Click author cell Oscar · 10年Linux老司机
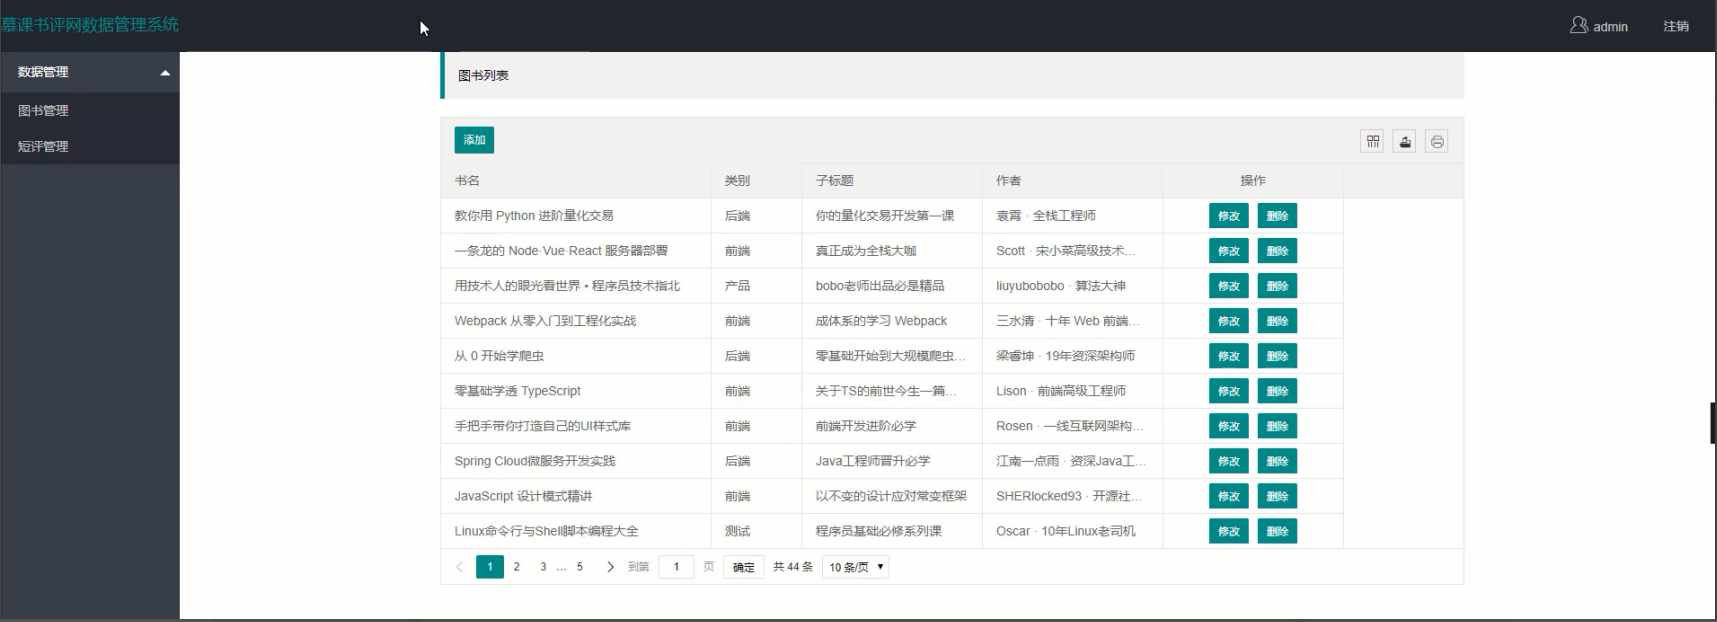This screenshot has height=622, width=1717. click(x=1072, y=531)
